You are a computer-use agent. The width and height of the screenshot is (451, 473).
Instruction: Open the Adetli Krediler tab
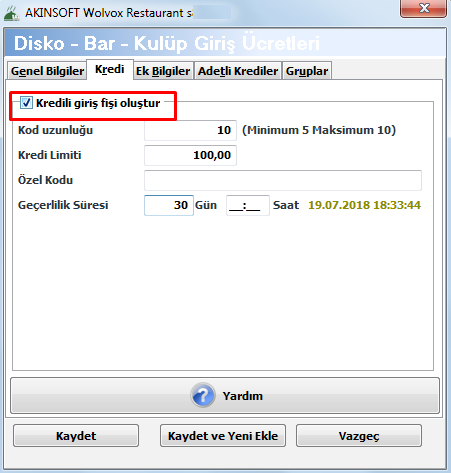coord(238,71)
